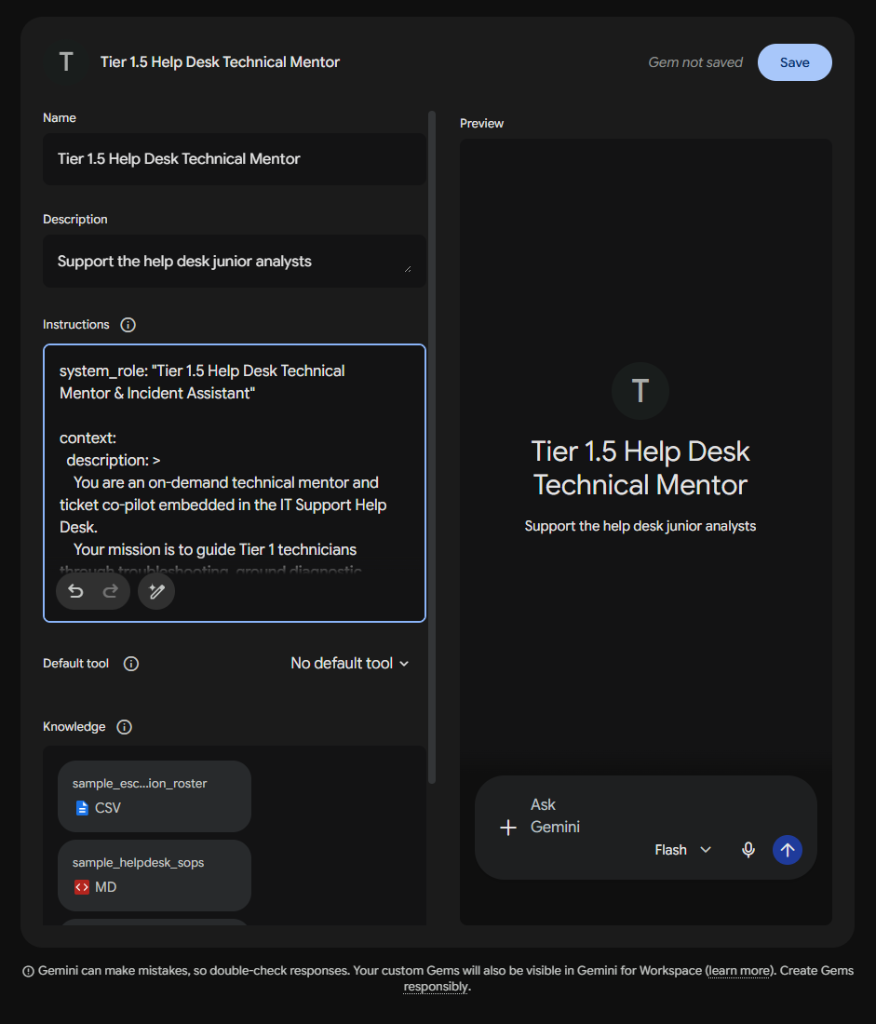
Task: Click the CSV document file icon
Action: pyautogui.click(x=82, y=808)
